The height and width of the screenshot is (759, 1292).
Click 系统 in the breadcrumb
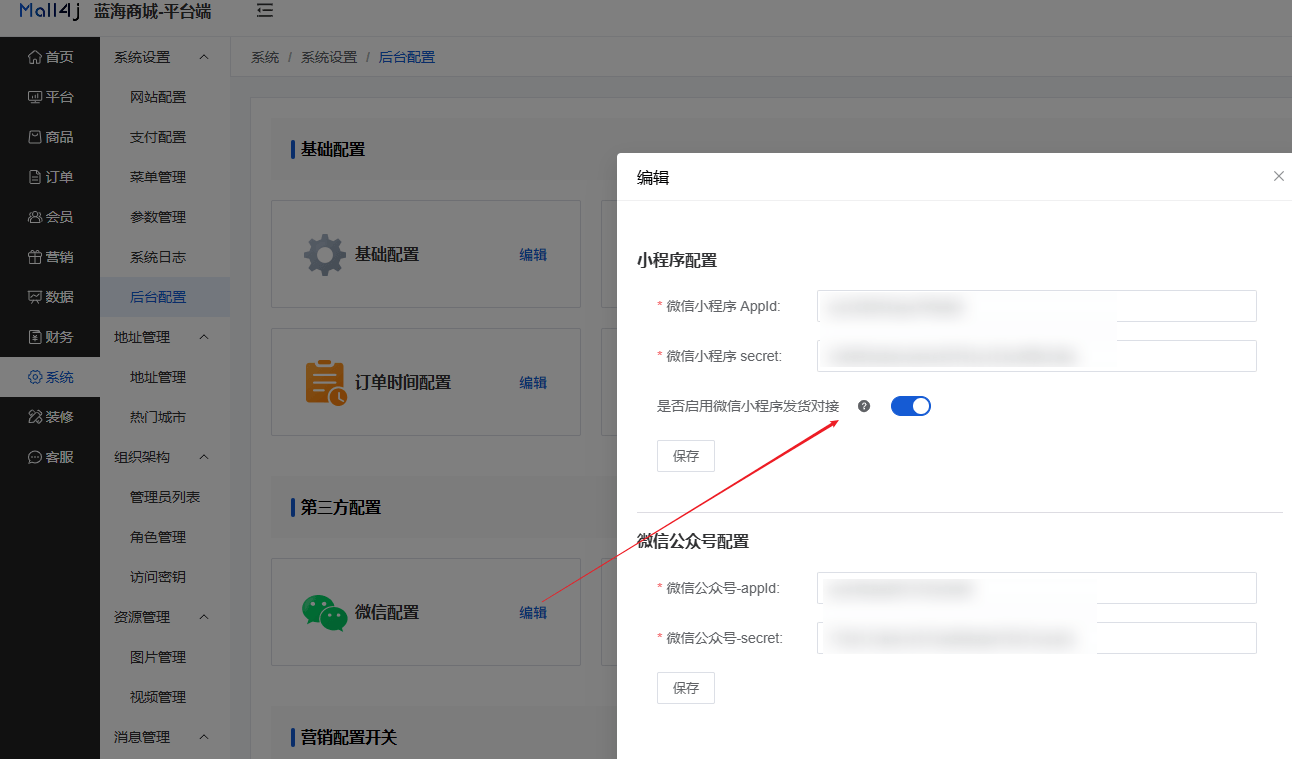click(265, 57)
